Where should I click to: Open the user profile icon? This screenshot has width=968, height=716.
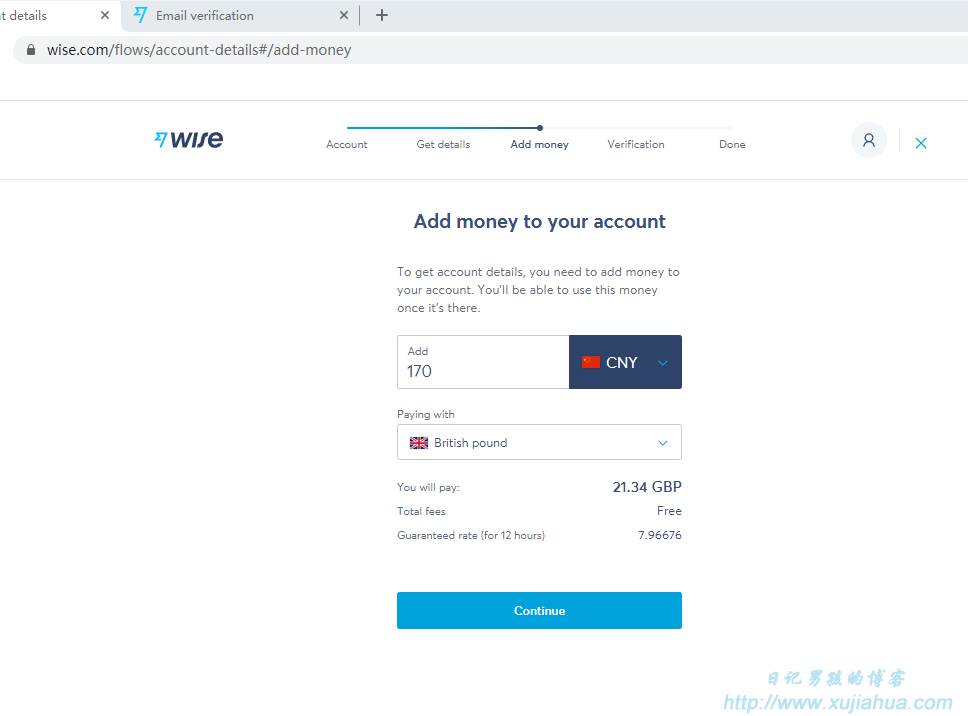(x=869, y=141)
